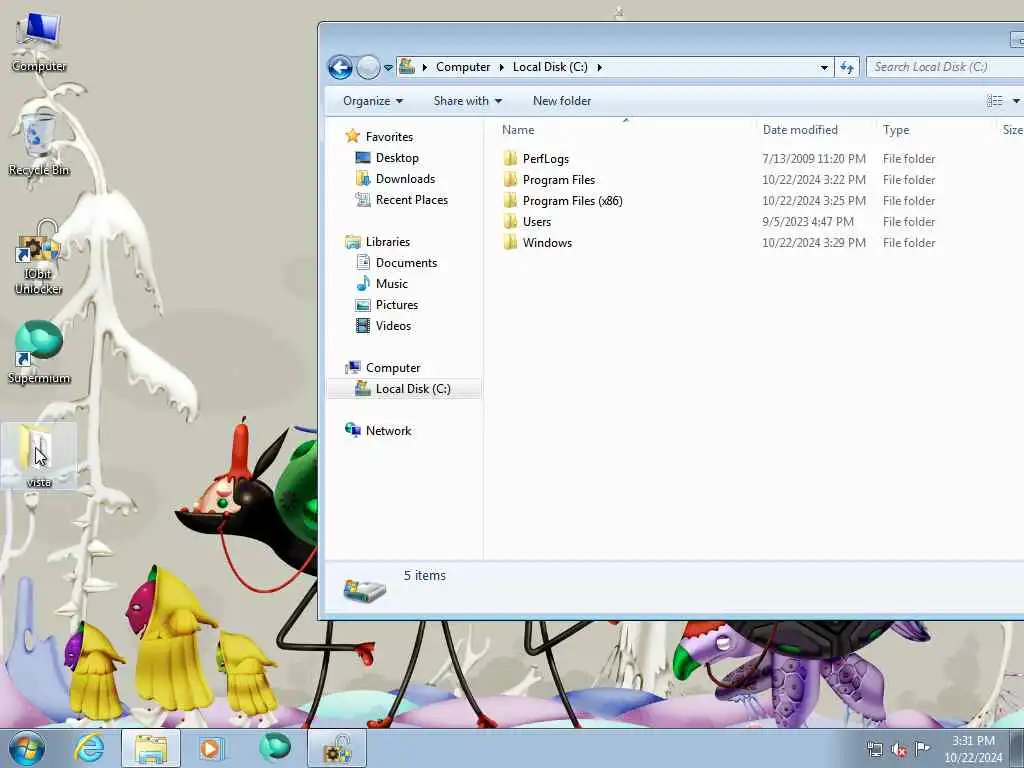The image size is (1024, 768).
Task: Open Windows Media Player from taskbar
Action: 211,748
